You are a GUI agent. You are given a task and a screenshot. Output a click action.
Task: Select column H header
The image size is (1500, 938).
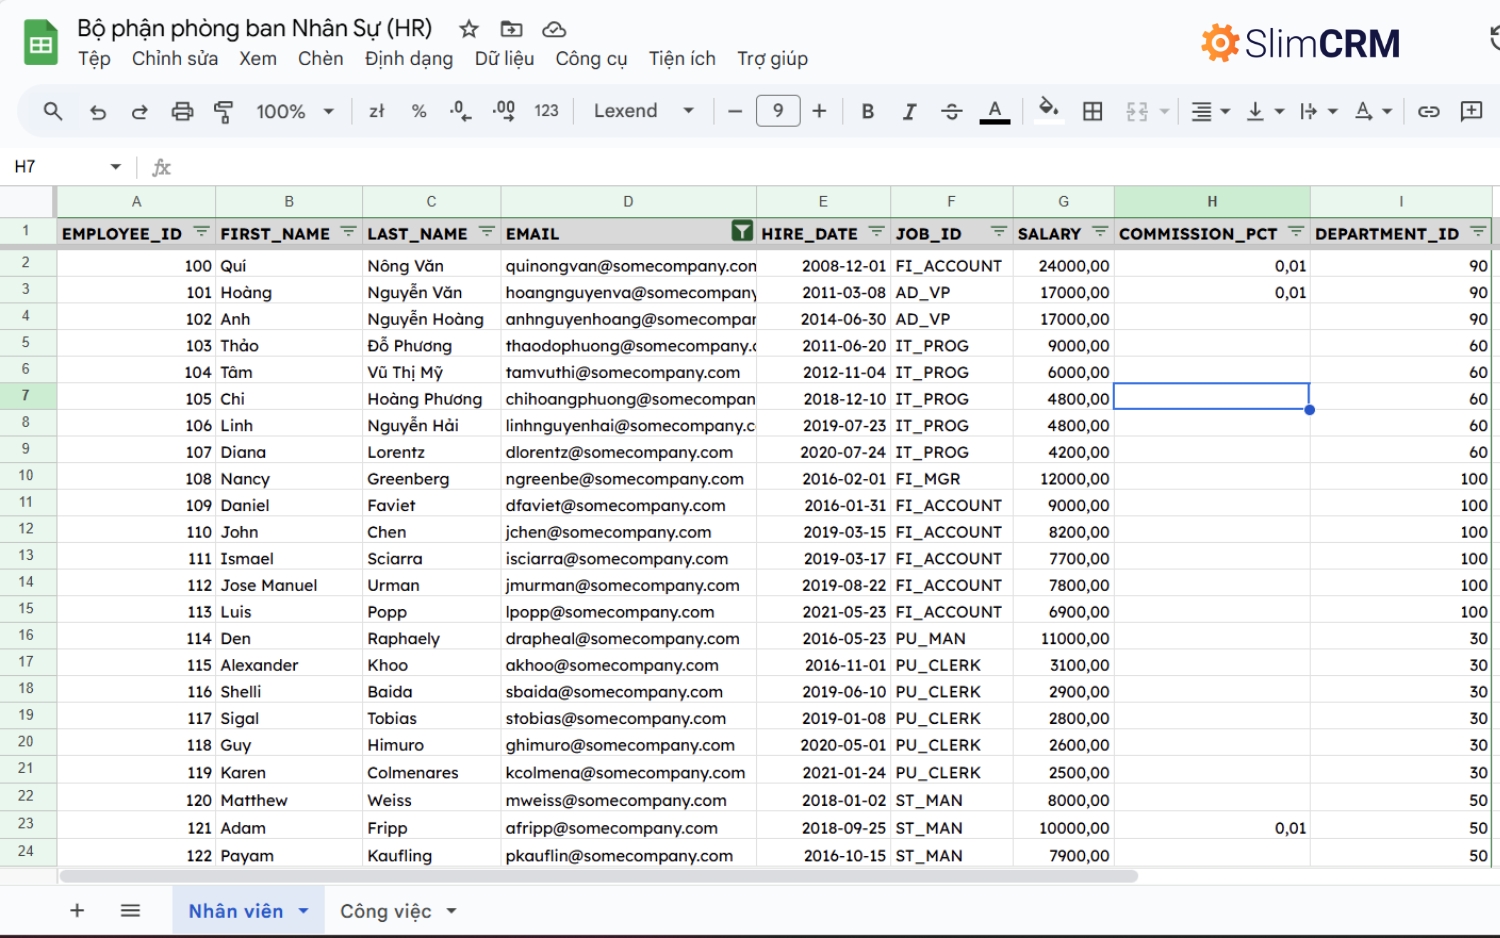pyautogui.click(x=1212, y=201)
